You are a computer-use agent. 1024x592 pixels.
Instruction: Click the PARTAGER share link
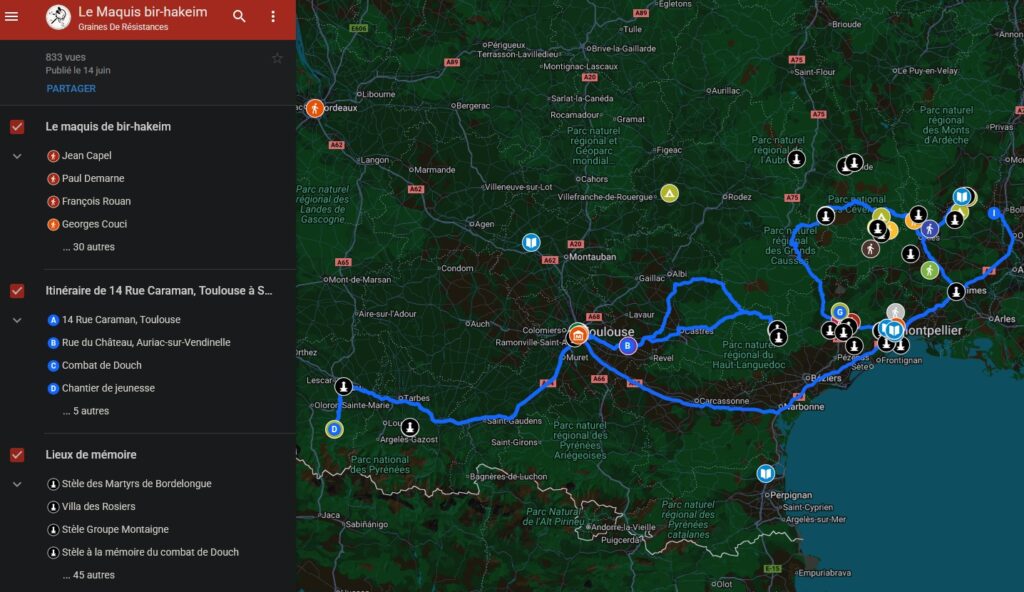coord(71,89)
